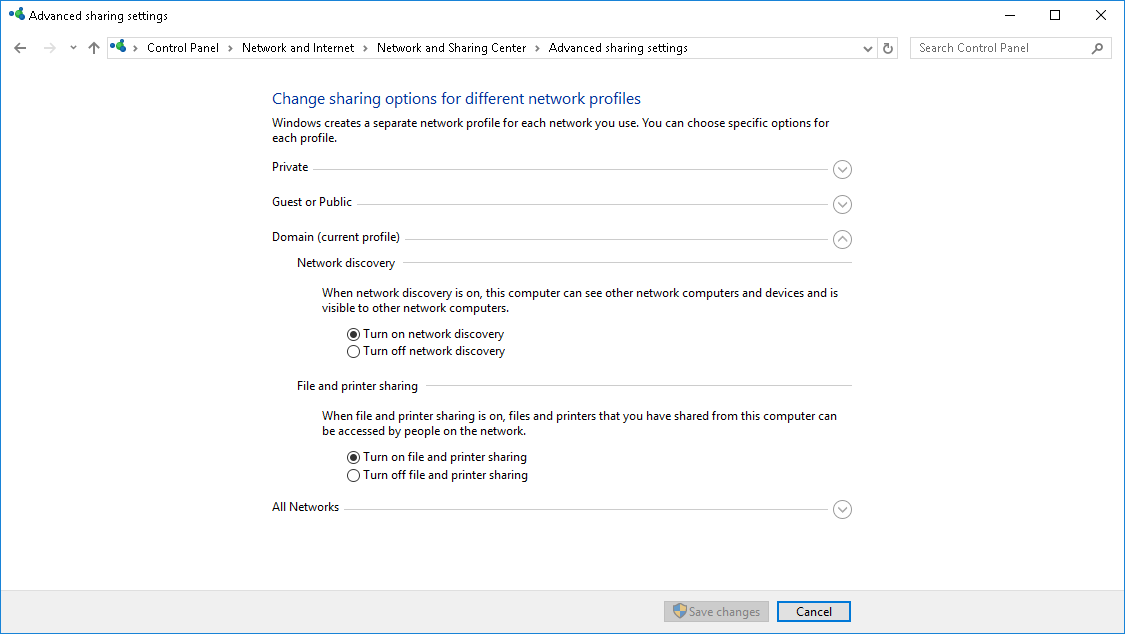This screenshot has height=634, width=1125.
Task: Select Turn off file and printer sharing
Action: point(353,476)
